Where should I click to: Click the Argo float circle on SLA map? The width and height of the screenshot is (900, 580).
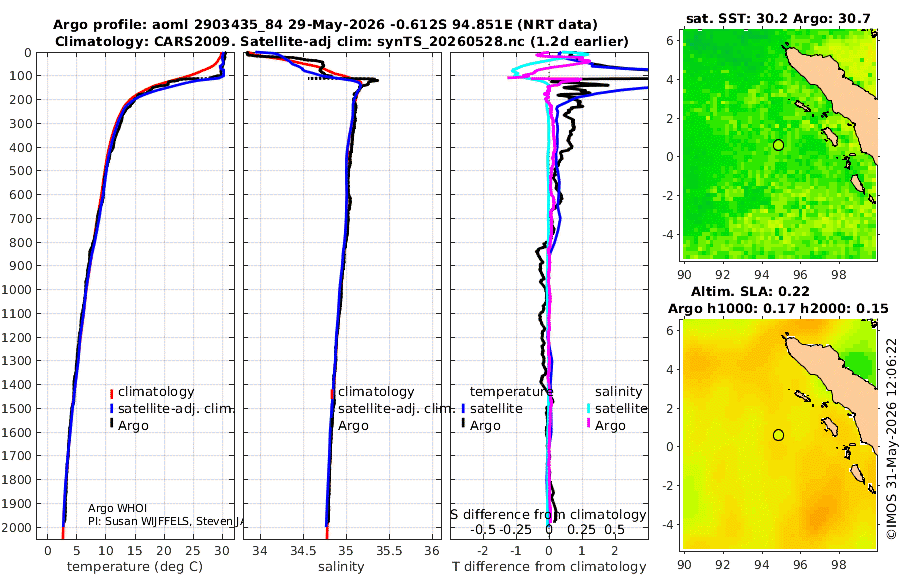click(778, 435)
